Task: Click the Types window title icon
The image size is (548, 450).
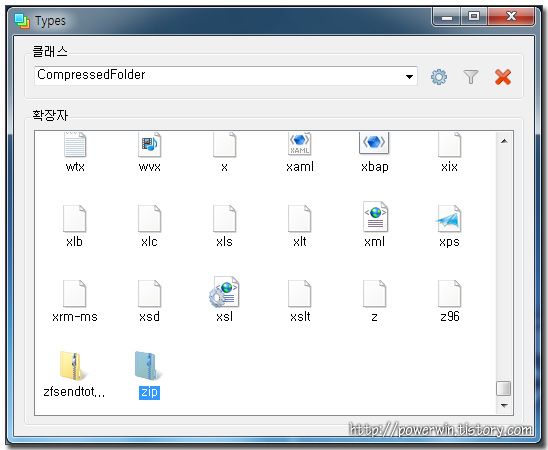Action: click(x=22, y=21)
